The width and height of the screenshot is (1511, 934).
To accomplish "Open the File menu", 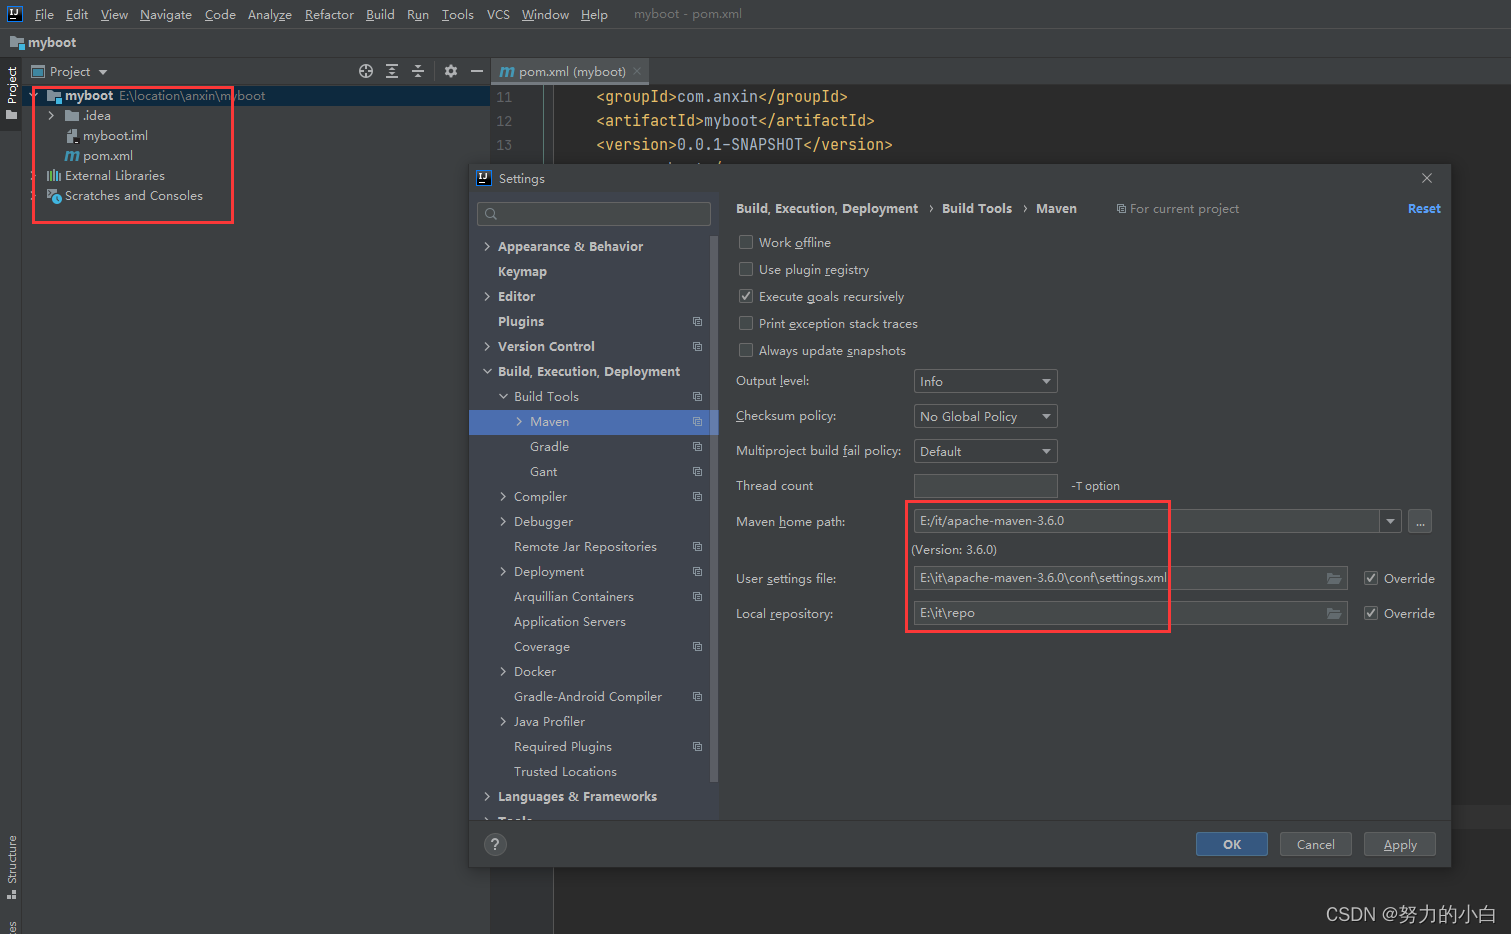I will (44, 15).
